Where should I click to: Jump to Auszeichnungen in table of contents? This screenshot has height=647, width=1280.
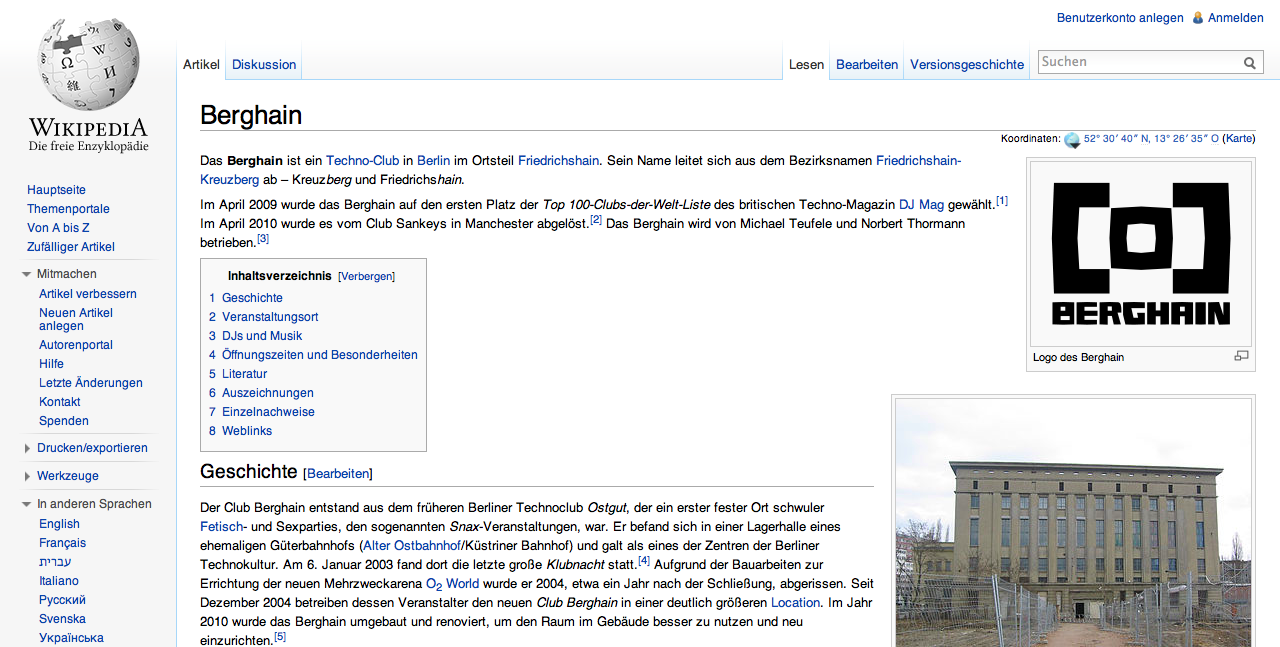click(268, 393)
